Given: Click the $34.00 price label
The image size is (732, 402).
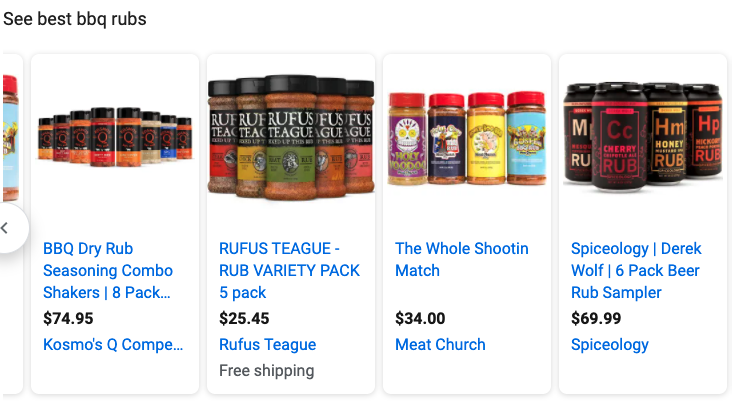Looking at the screenshot, I should click(420, 318).
